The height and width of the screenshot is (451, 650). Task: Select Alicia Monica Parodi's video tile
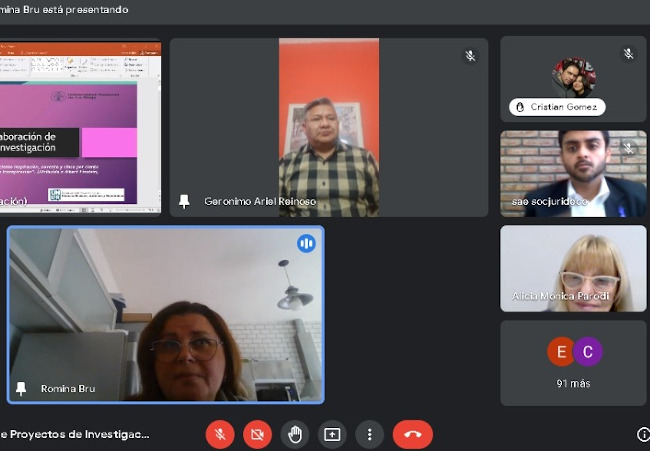pos(573,268)
